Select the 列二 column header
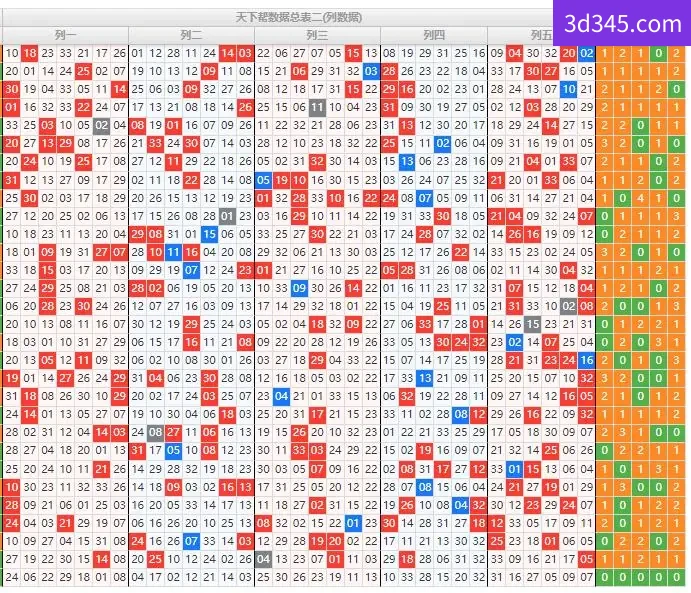The width and height of the screenshot is (691, 593). (191, 35)
